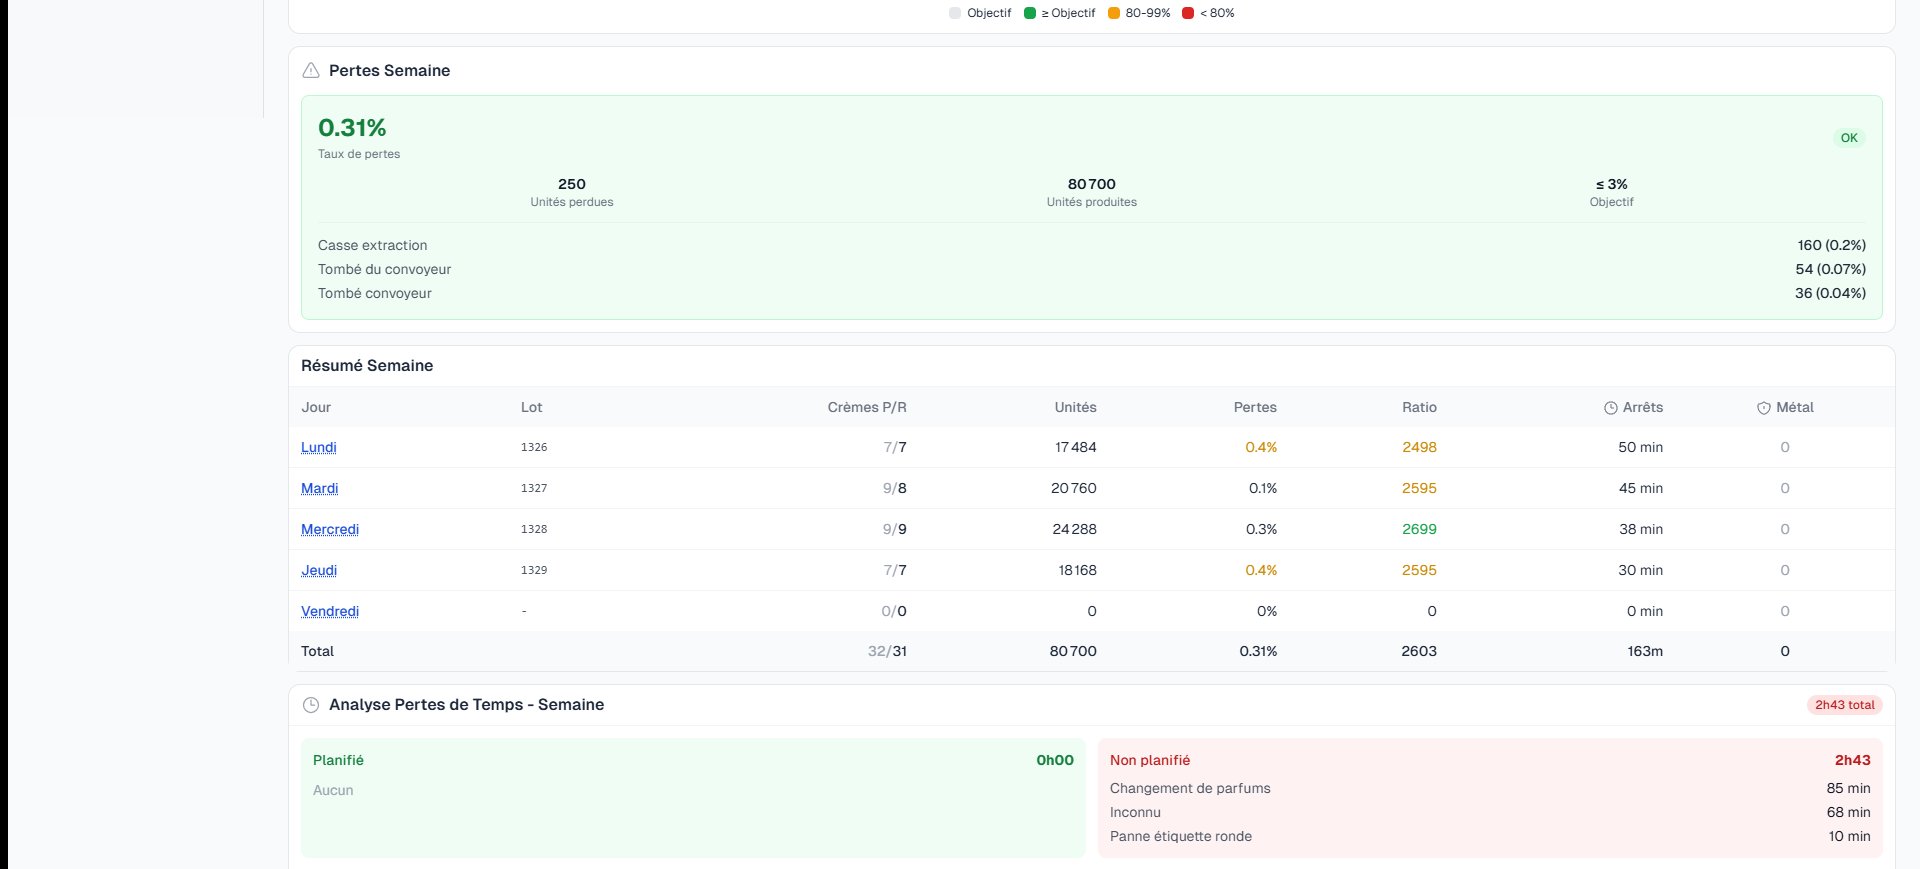Open the Mardi day link
This screenshot has height=869, width=1920.
coord(320,488)
